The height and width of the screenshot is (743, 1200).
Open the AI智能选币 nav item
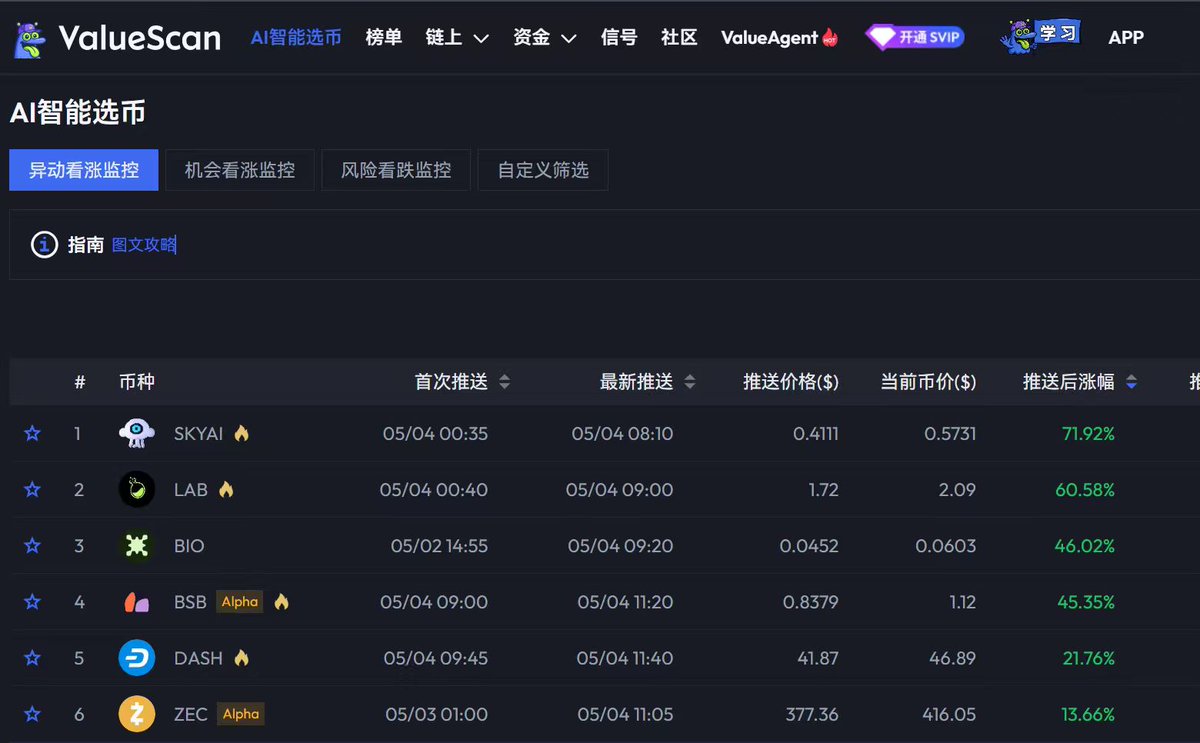point(295,38)
